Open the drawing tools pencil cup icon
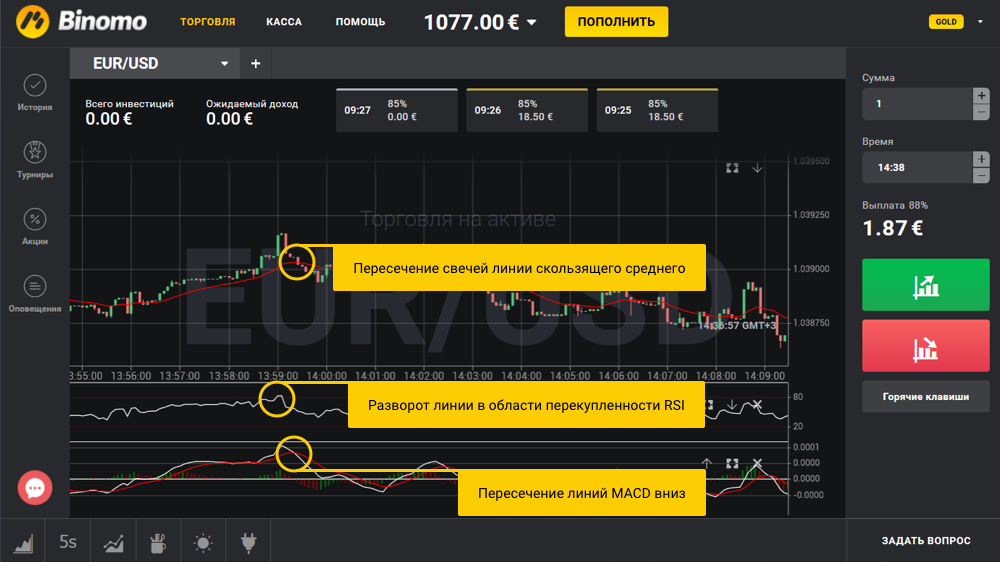1000x562 pixels. pyautogui.click(x=158, y=543)
